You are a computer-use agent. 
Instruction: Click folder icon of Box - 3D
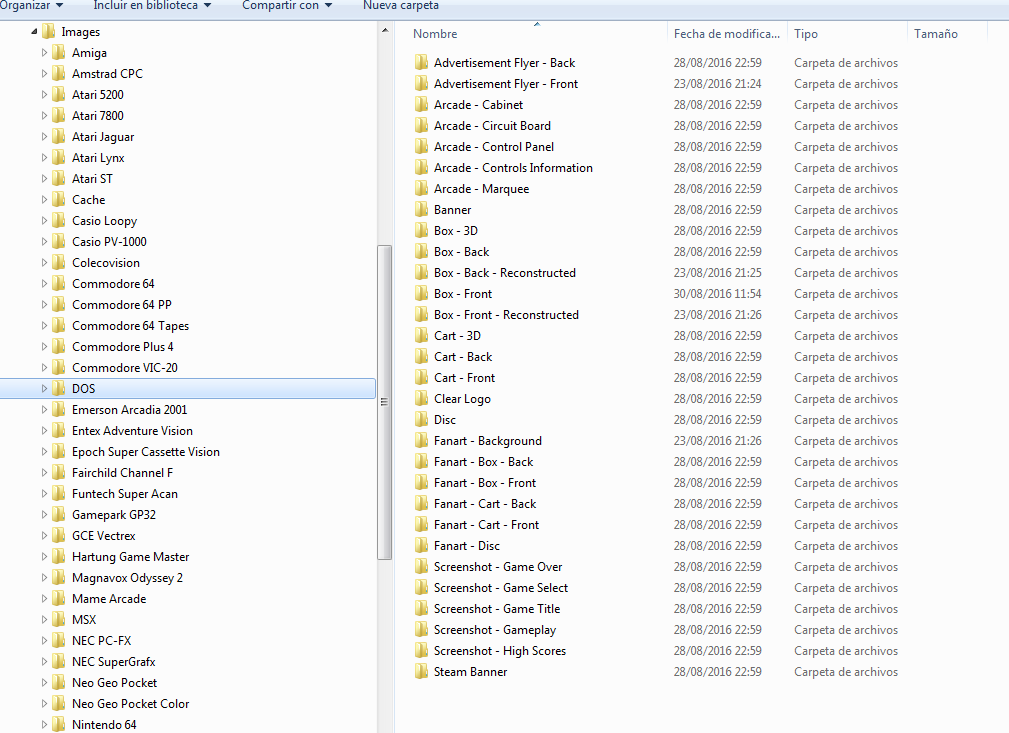tap(421, 230)
